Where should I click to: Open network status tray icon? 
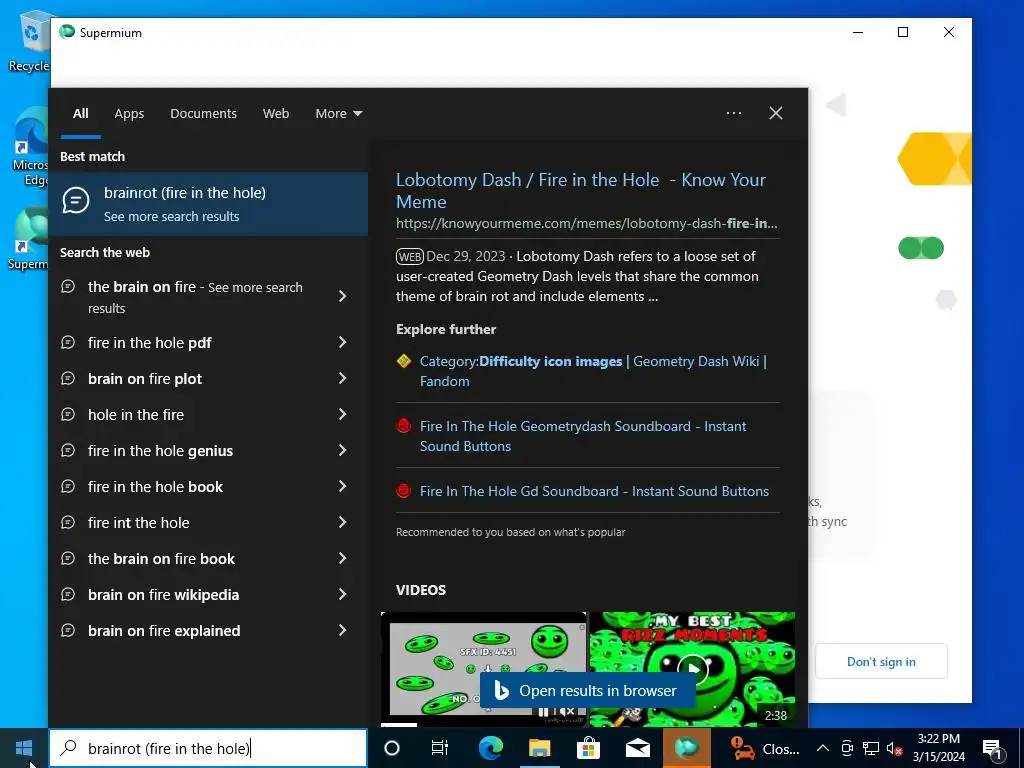tap(871, 748)
